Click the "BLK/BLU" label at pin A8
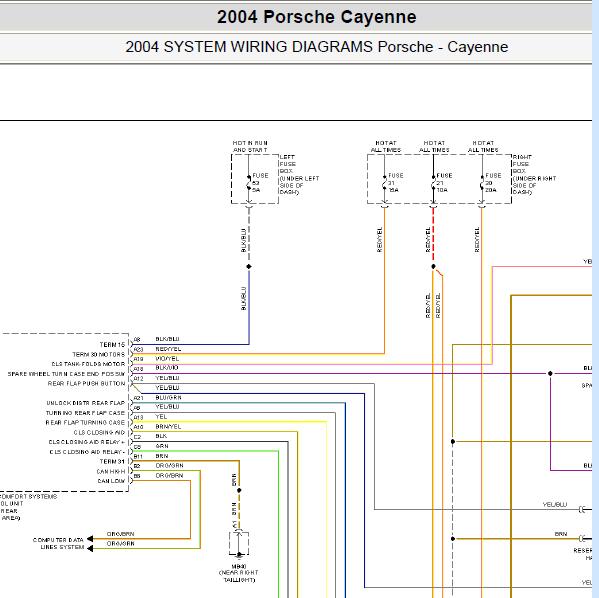This screenshot has height=598, width=599. [167, 339]
